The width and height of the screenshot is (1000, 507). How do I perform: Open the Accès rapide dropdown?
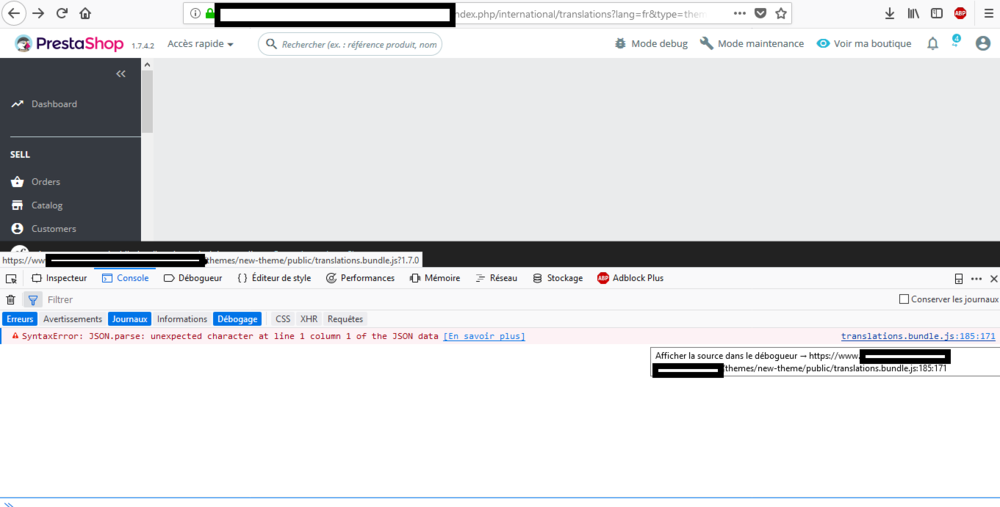pos(200,43)
